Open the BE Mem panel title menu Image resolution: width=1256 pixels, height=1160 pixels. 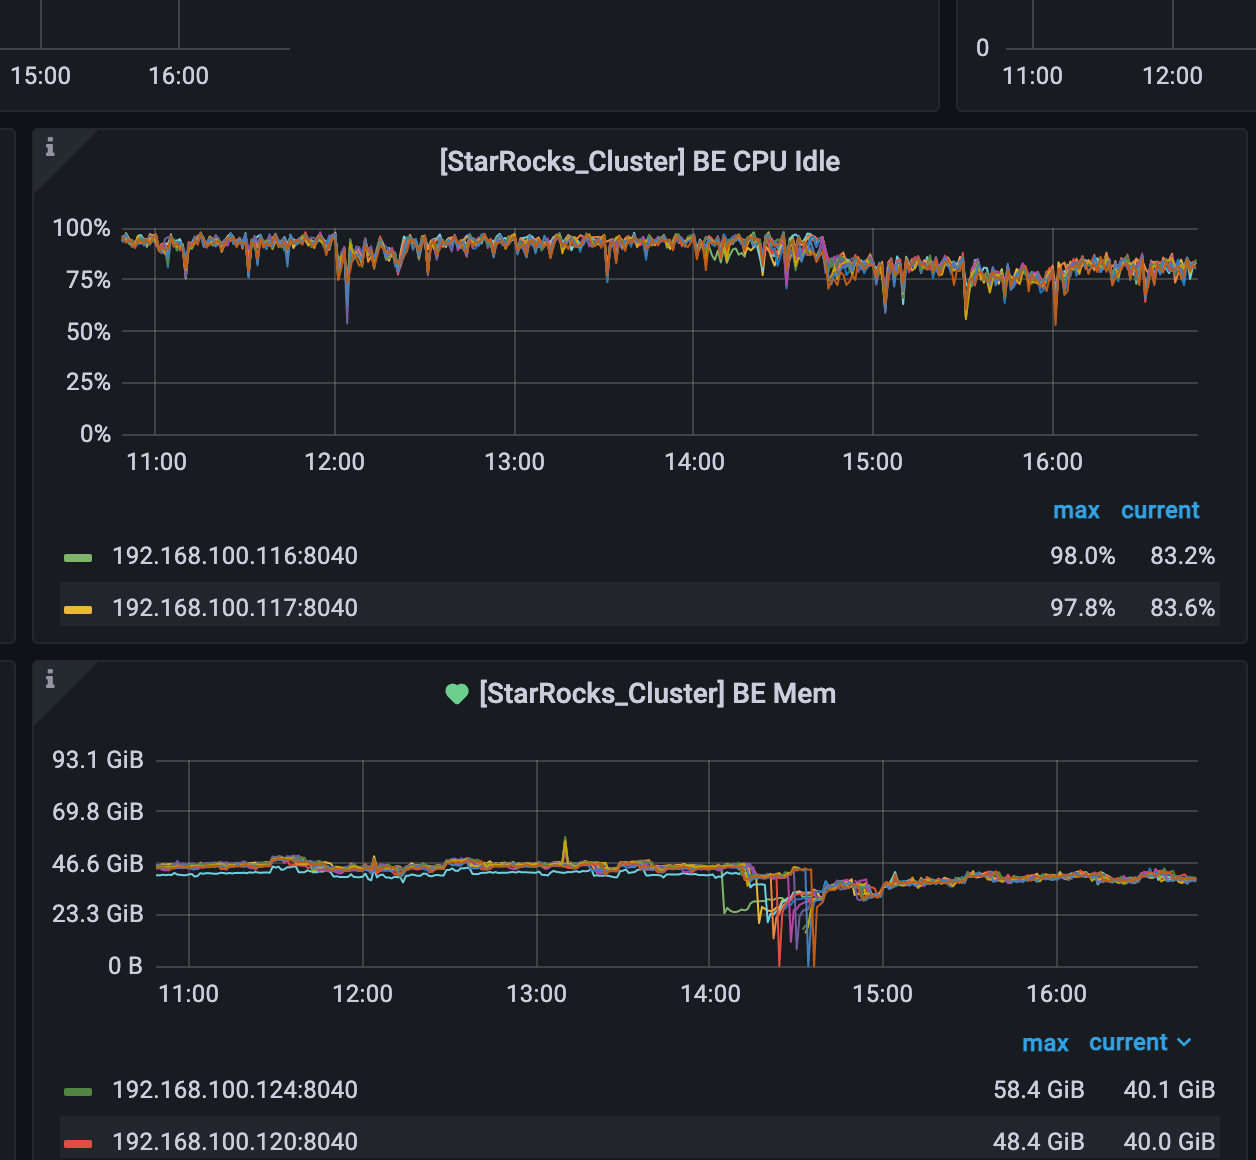tap(657, 694)
